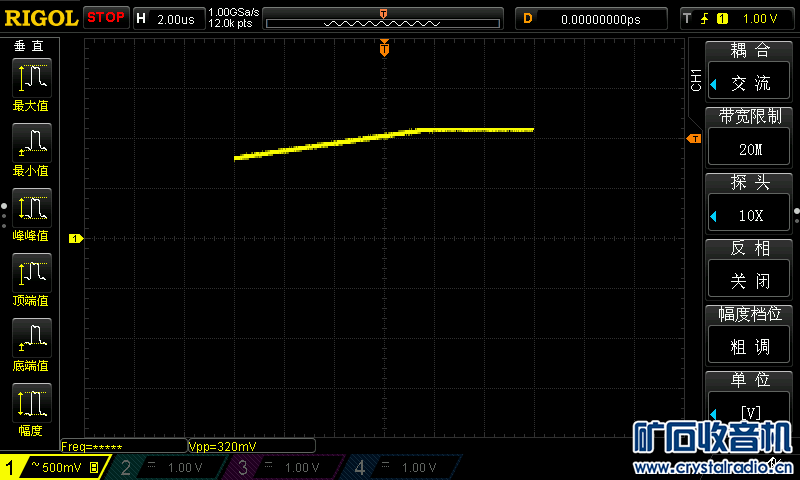Click the delay D 0.00000000ps readout
The height and width of the screenshot is (480, 800).
(591, 19)
